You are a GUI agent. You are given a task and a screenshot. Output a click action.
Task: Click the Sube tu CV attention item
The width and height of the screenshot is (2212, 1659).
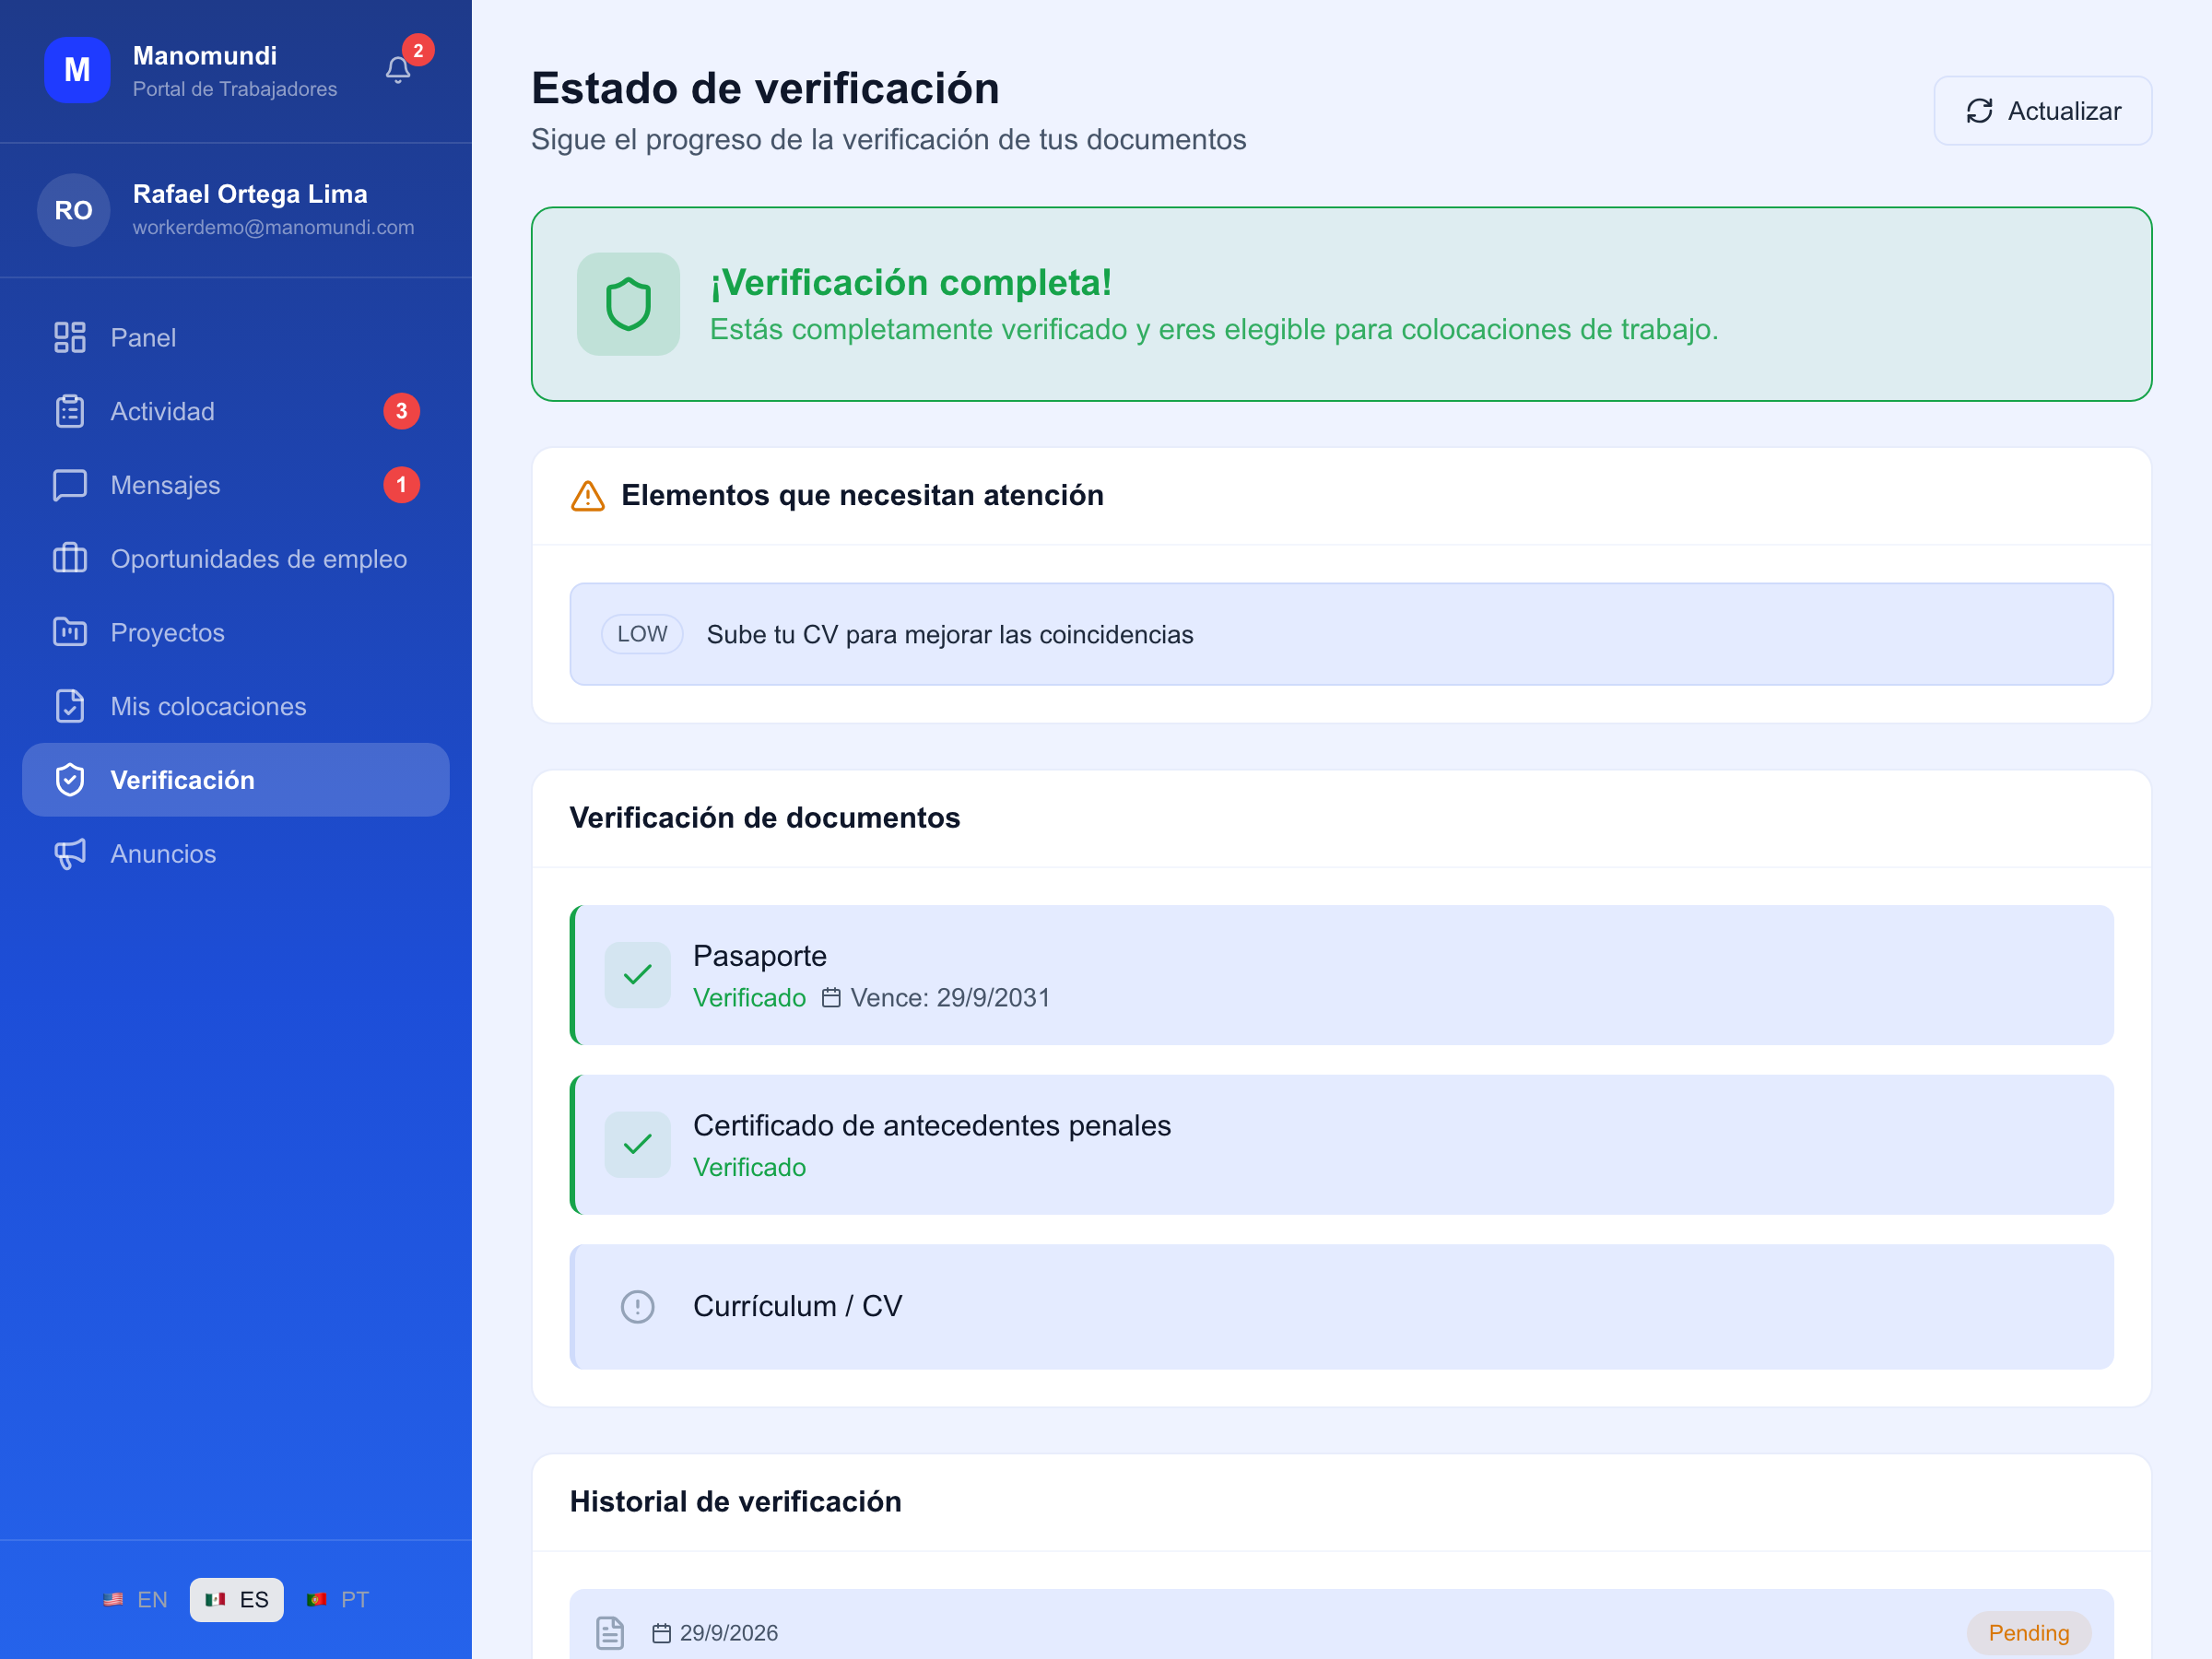pyautogui.click(x=1342, y=634)
